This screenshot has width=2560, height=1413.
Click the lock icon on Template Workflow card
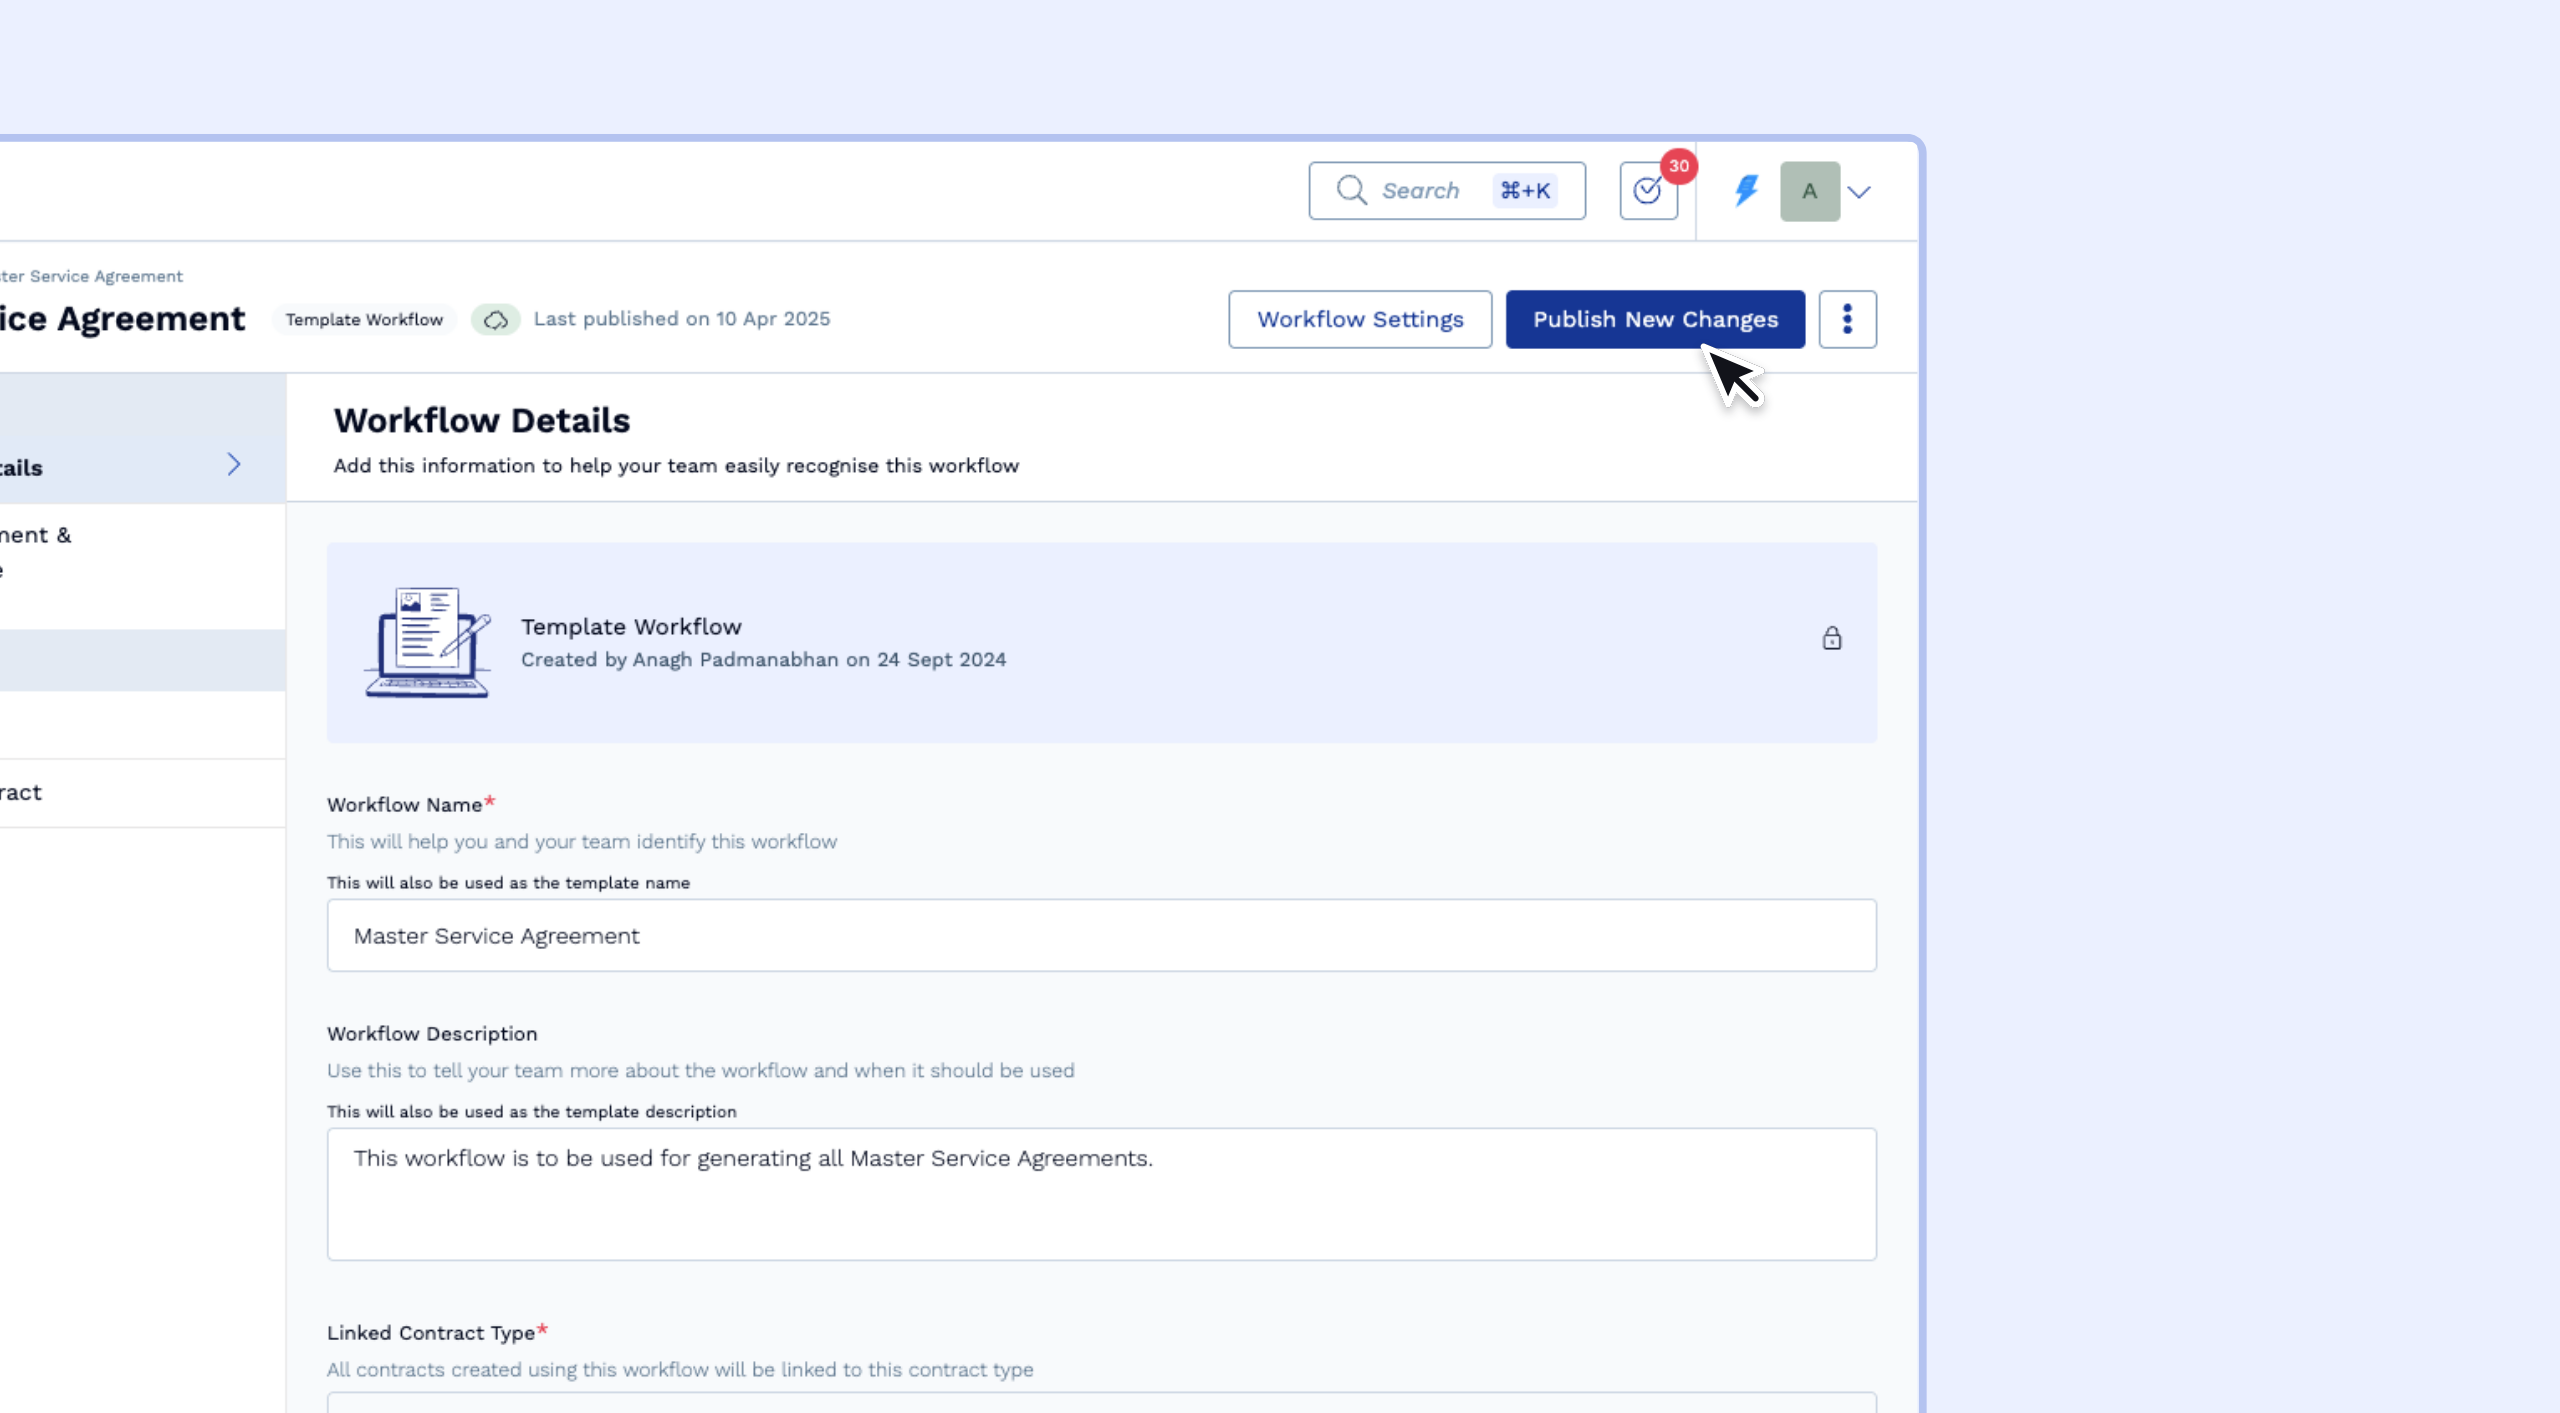(x=1831, y=637)
